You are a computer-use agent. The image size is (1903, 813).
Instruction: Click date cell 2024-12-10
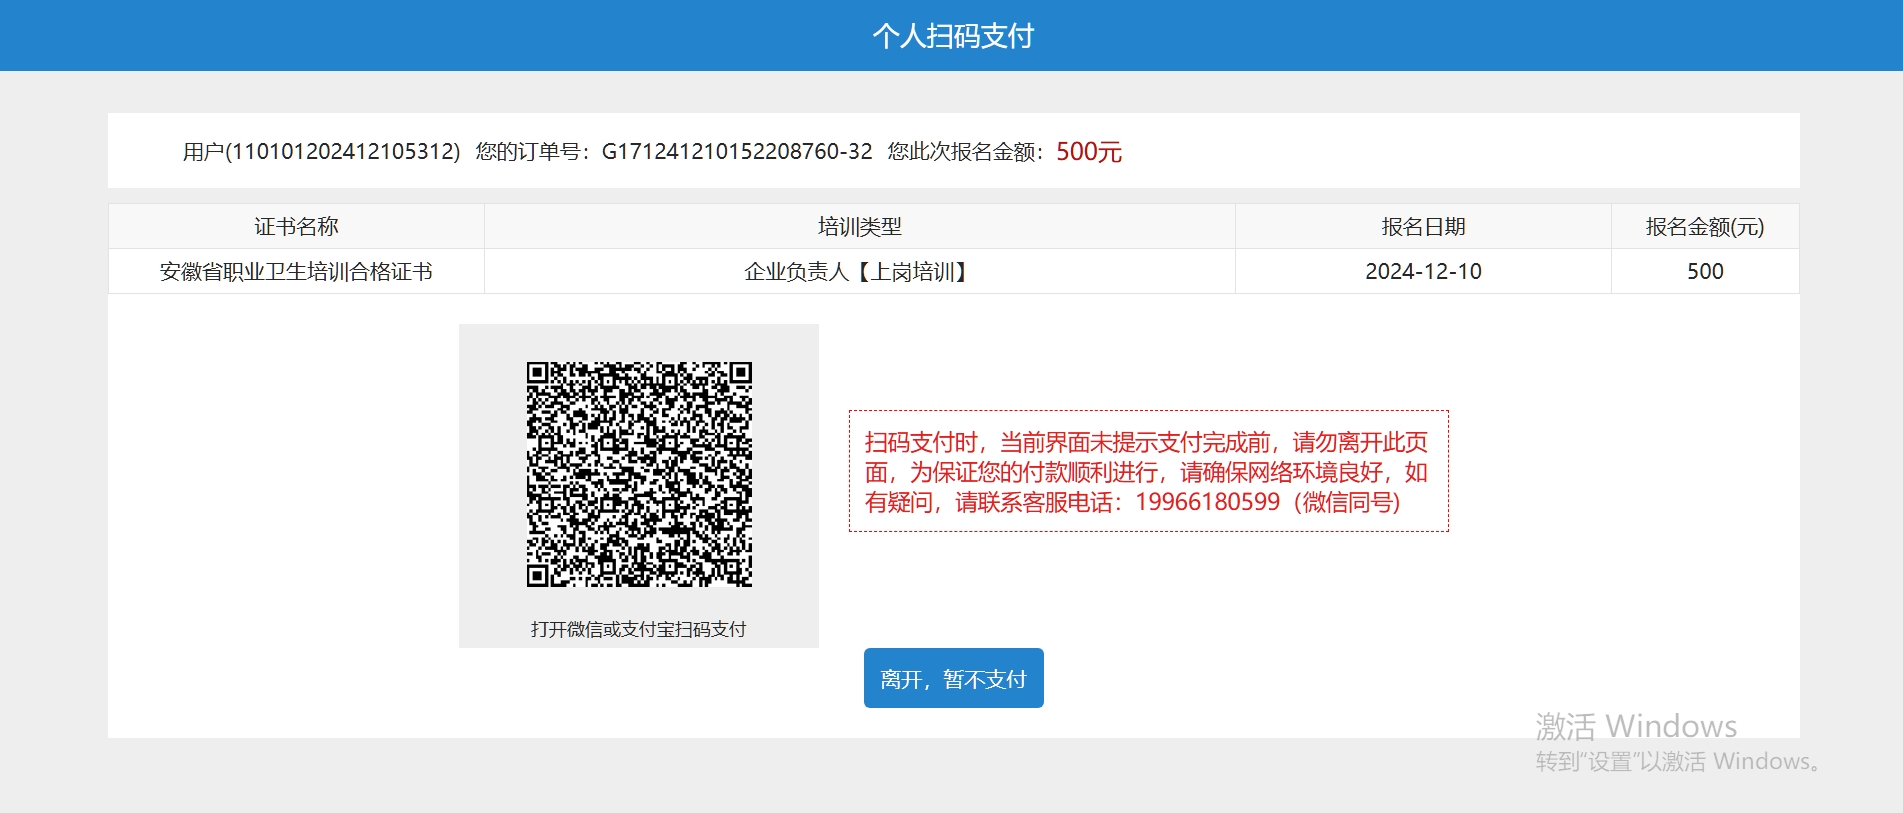(x=1423, y=271)
